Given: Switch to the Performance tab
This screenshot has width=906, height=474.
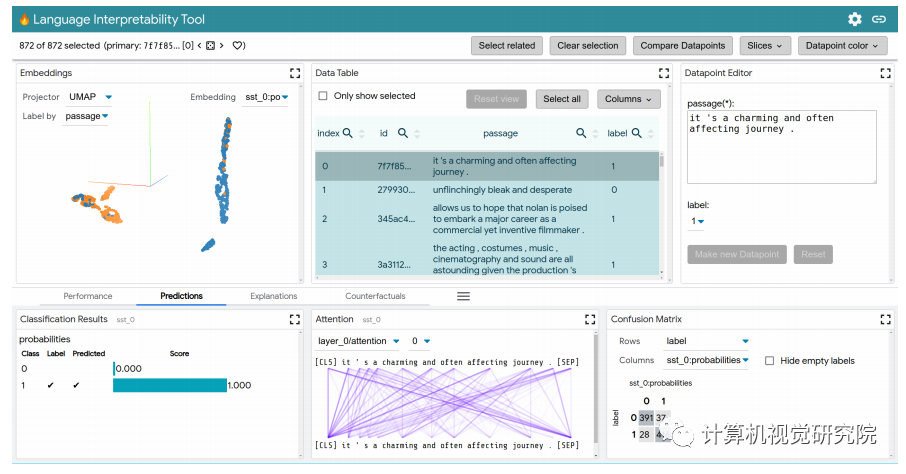Looking at the screenshot, I should point(88,296).
